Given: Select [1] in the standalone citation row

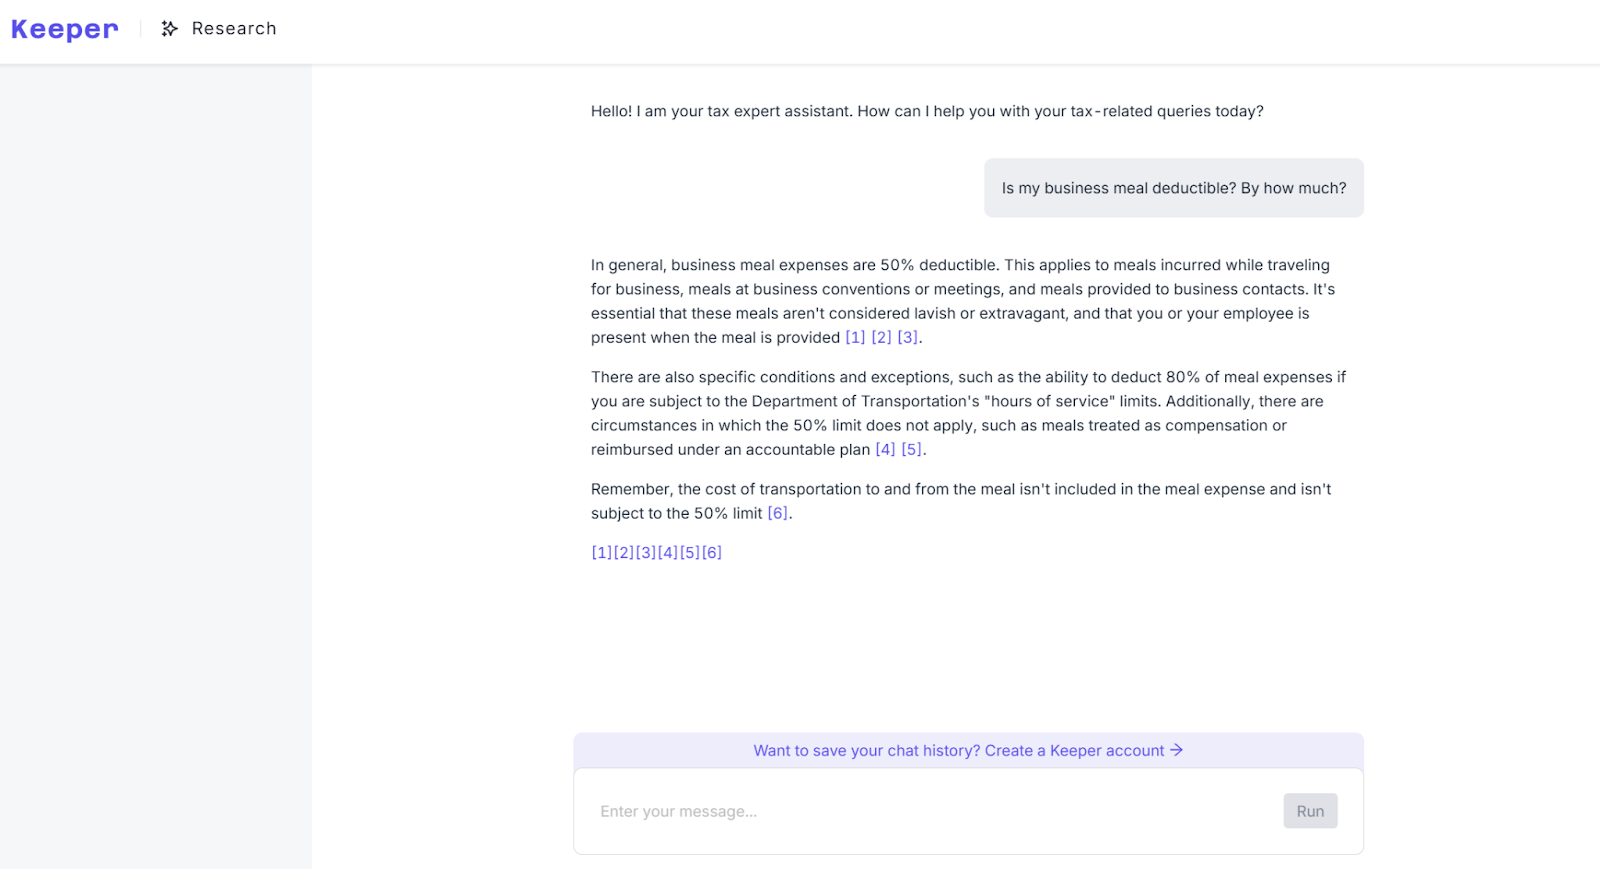Looking at the screenshot, I should 601,553.
